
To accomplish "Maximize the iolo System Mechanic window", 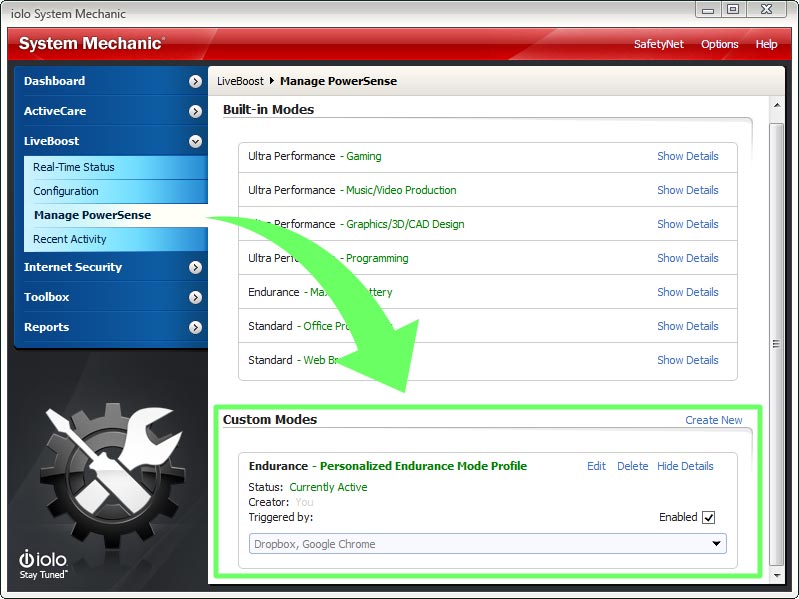I will coord(733,10).
